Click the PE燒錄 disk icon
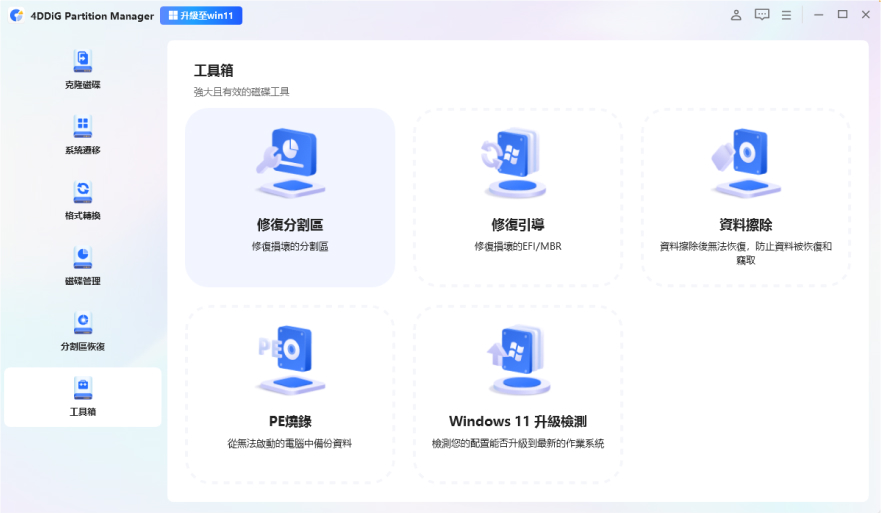Viewport: 881px width, 513px height. tap(290, 360)
